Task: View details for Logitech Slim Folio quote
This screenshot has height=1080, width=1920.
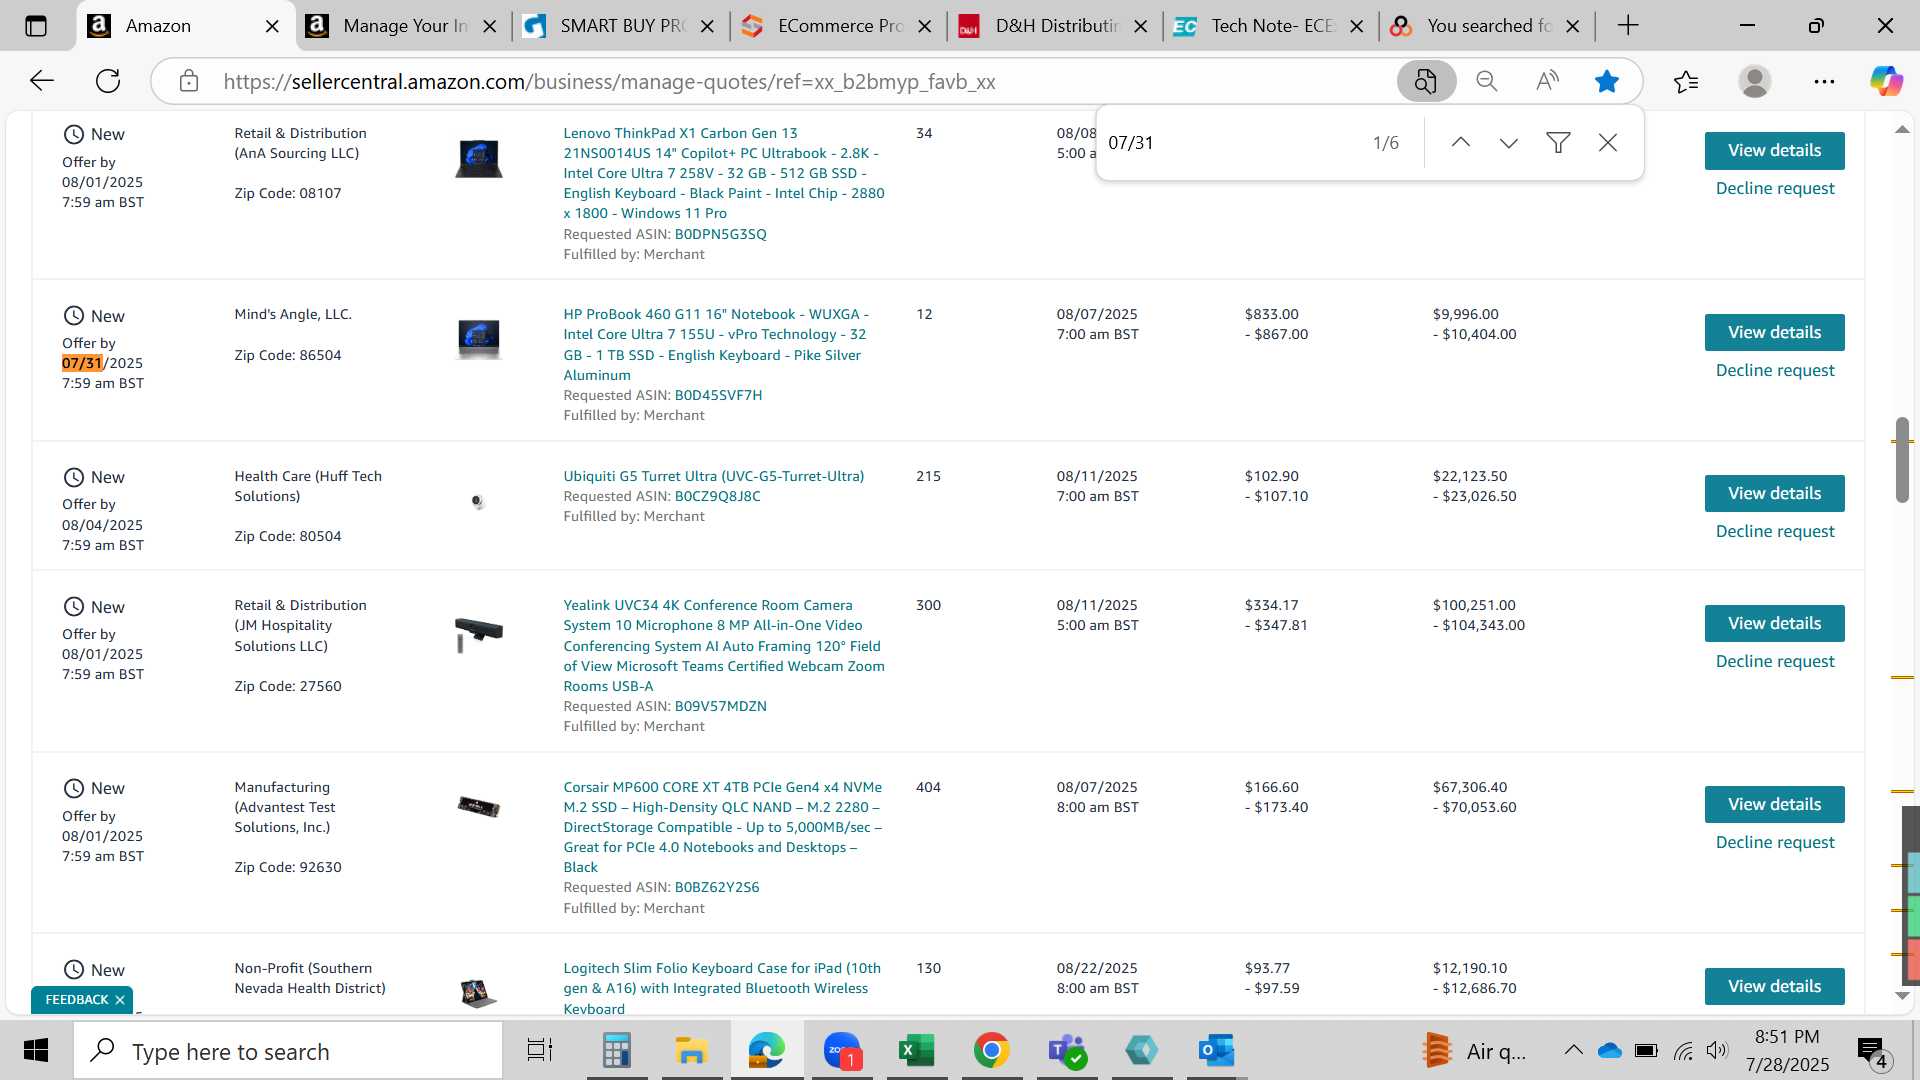Action: pos(1774,987)
